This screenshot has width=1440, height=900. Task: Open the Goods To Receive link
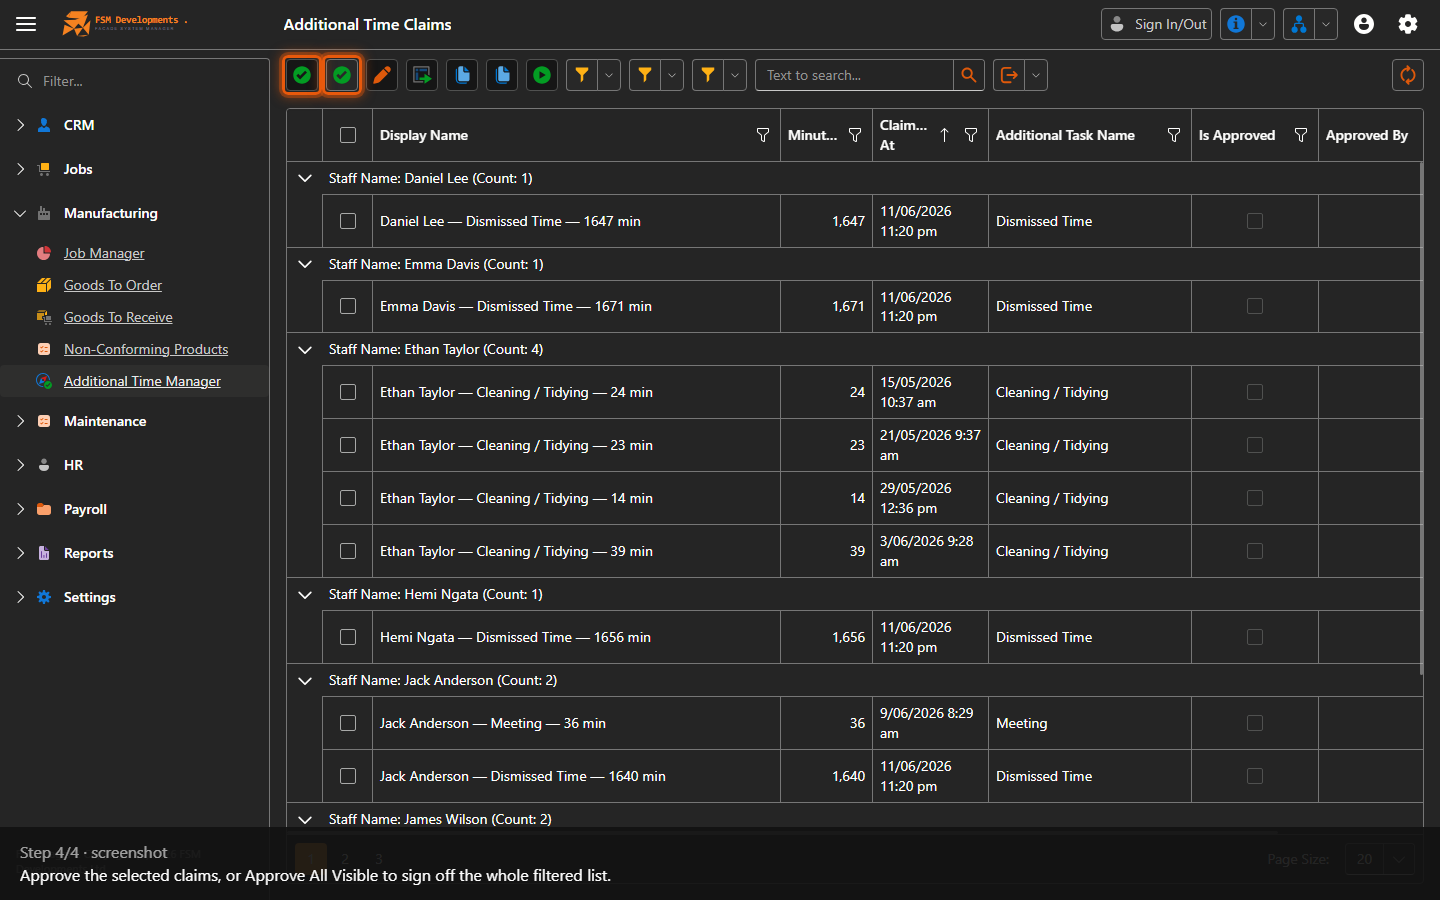(x=118, y=317)
